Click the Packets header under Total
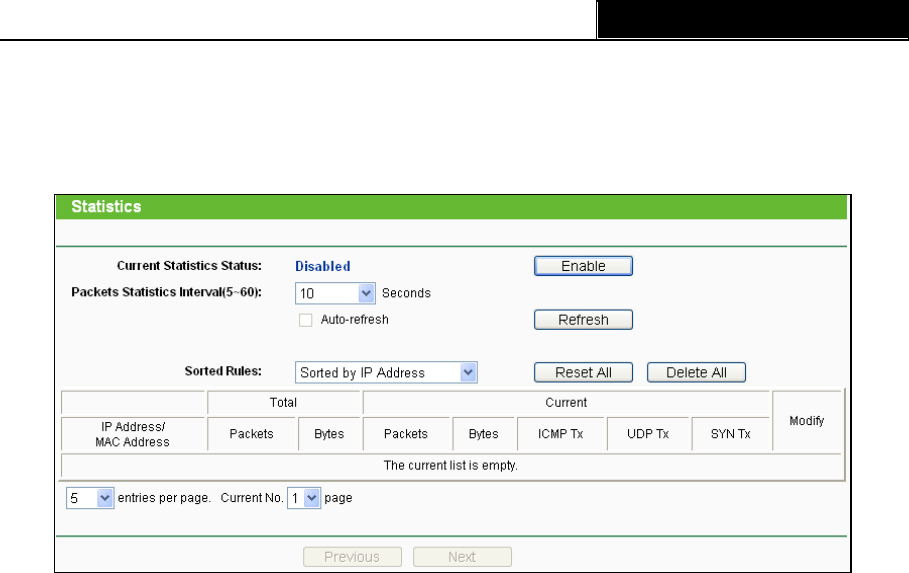 coord(252,434)
